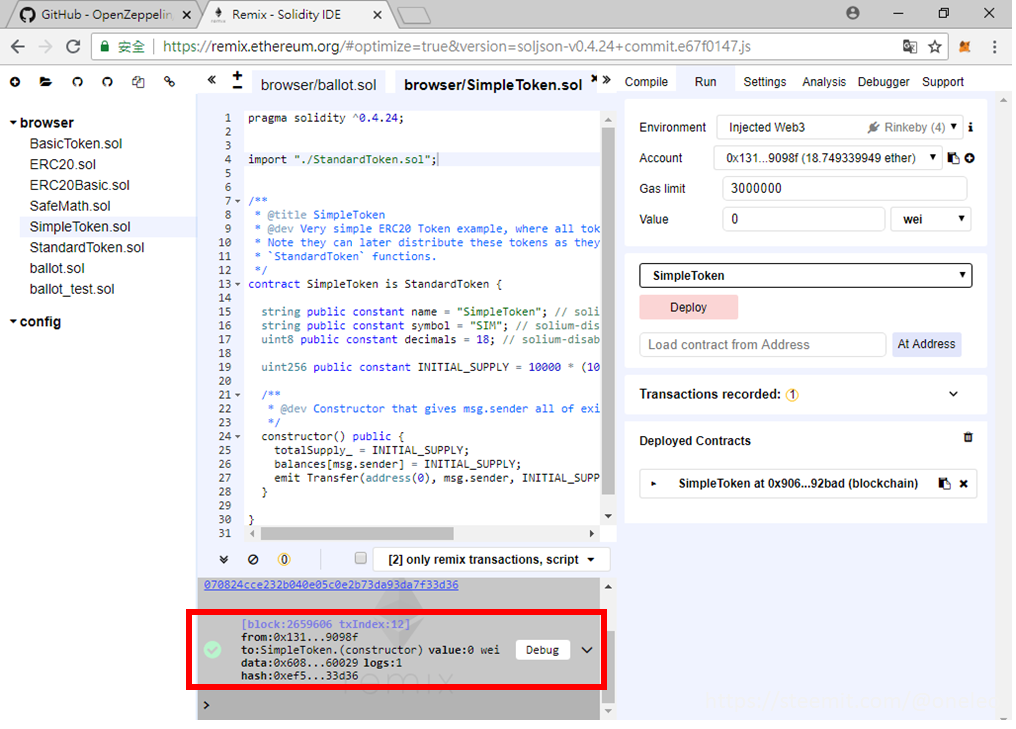The width and height of the screenshot is (1016, 729).
Task: Open the translate page icon in the address bar
Action: pos(910,47)
